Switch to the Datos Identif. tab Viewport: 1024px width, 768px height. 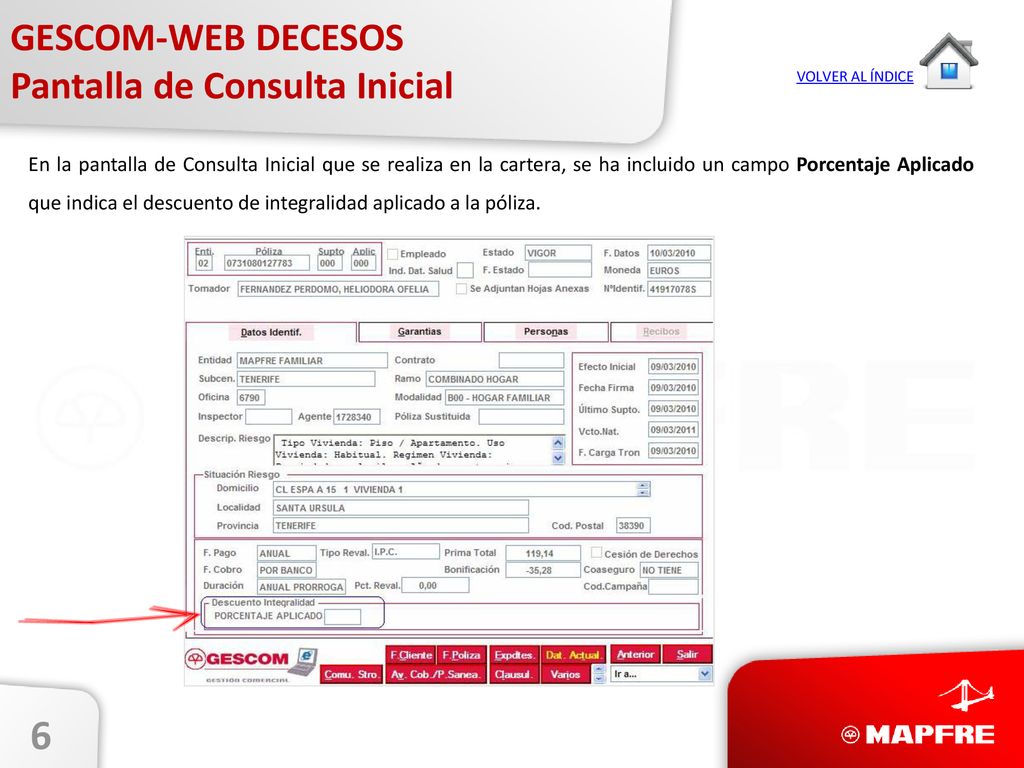pos(272,332)
